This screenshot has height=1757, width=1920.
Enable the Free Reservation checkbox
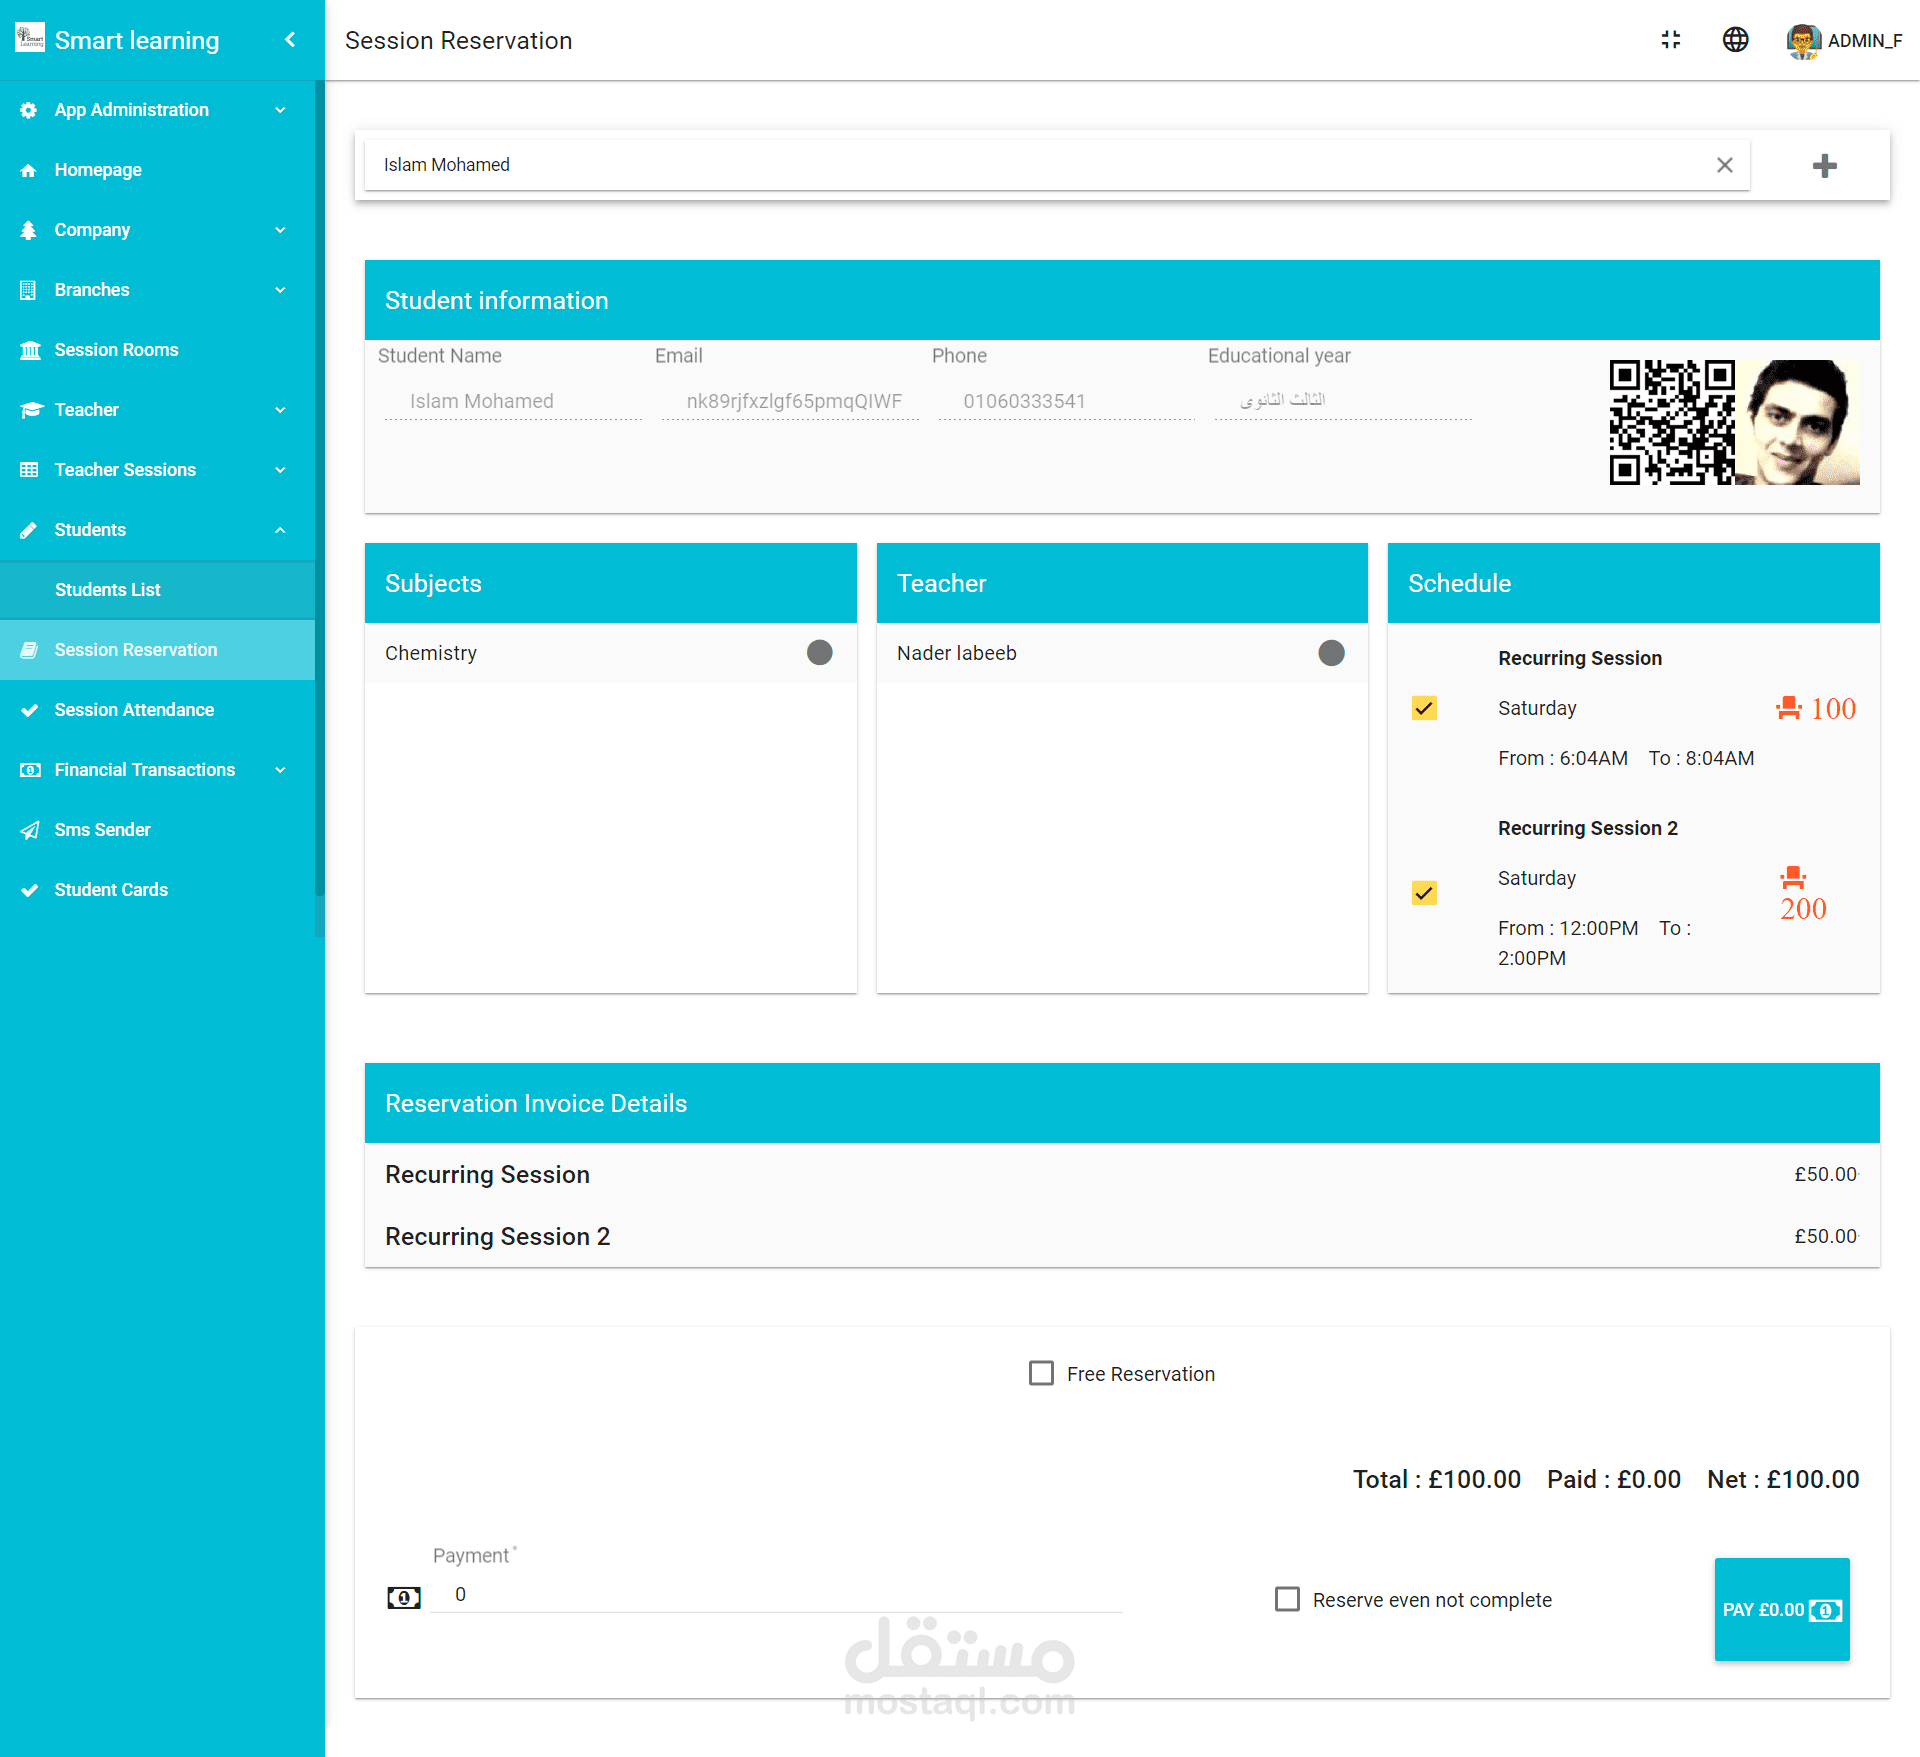[1041, 1373]
